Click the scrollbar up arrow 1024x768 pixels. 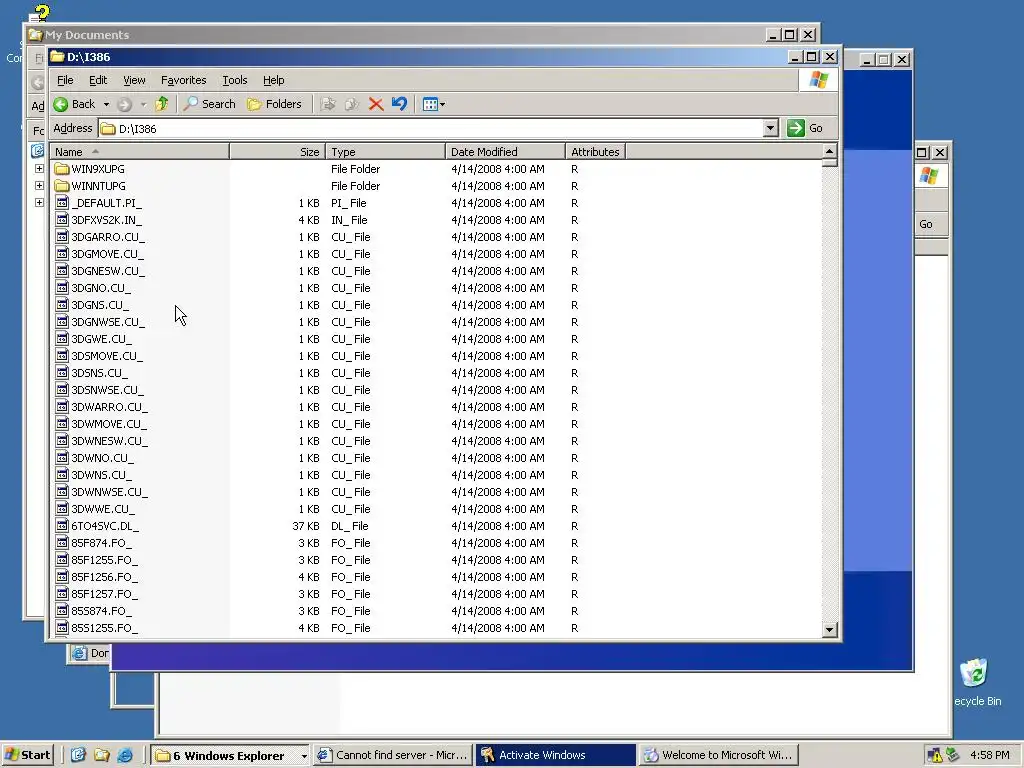pos(829,152)
